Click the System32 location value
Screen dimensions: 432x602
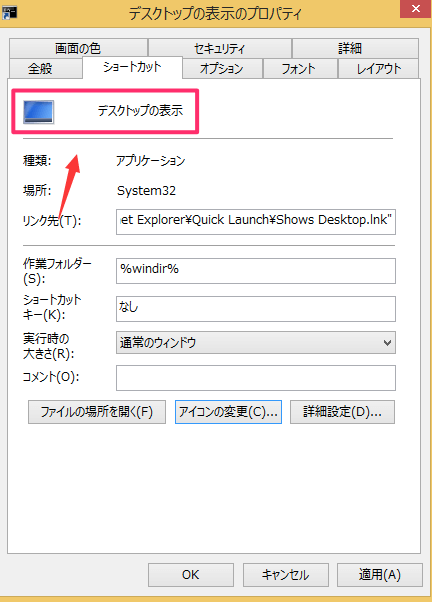146,191
